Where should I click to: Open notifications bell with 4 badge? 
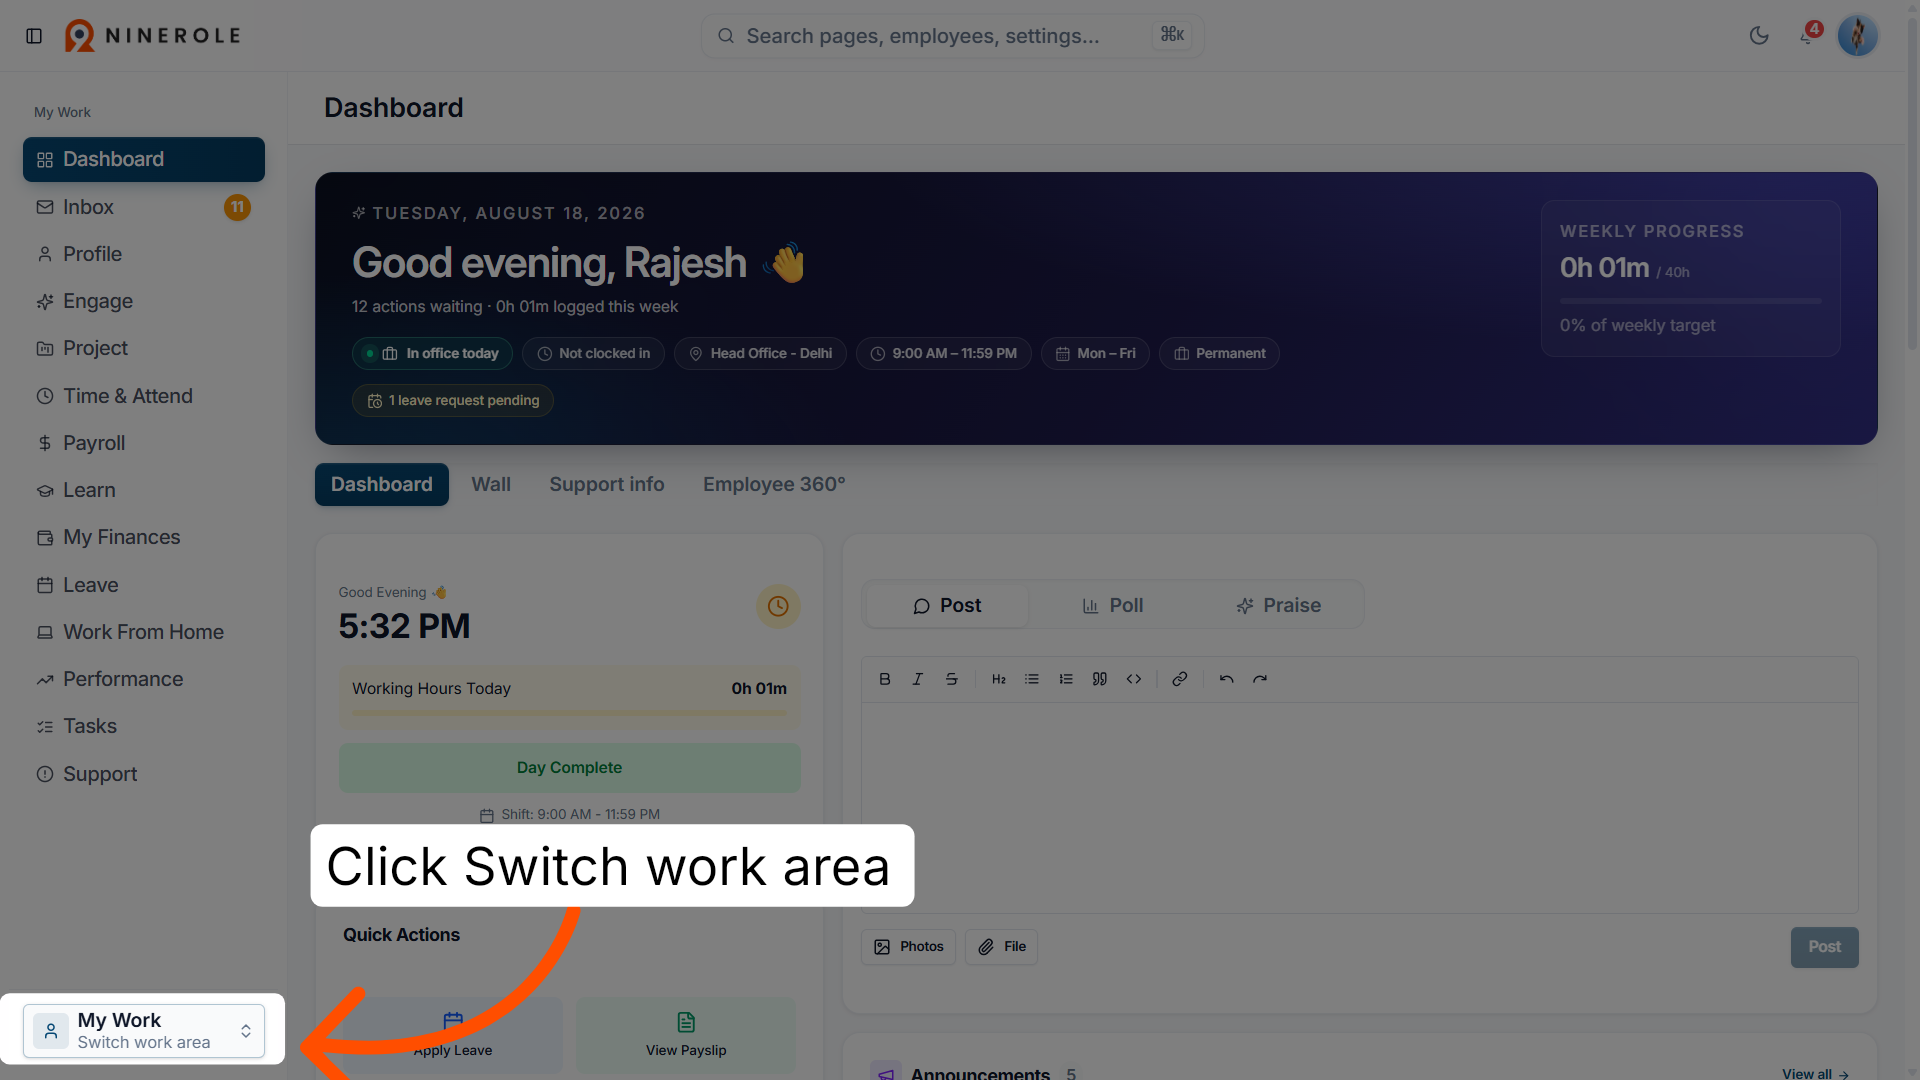1808,36
